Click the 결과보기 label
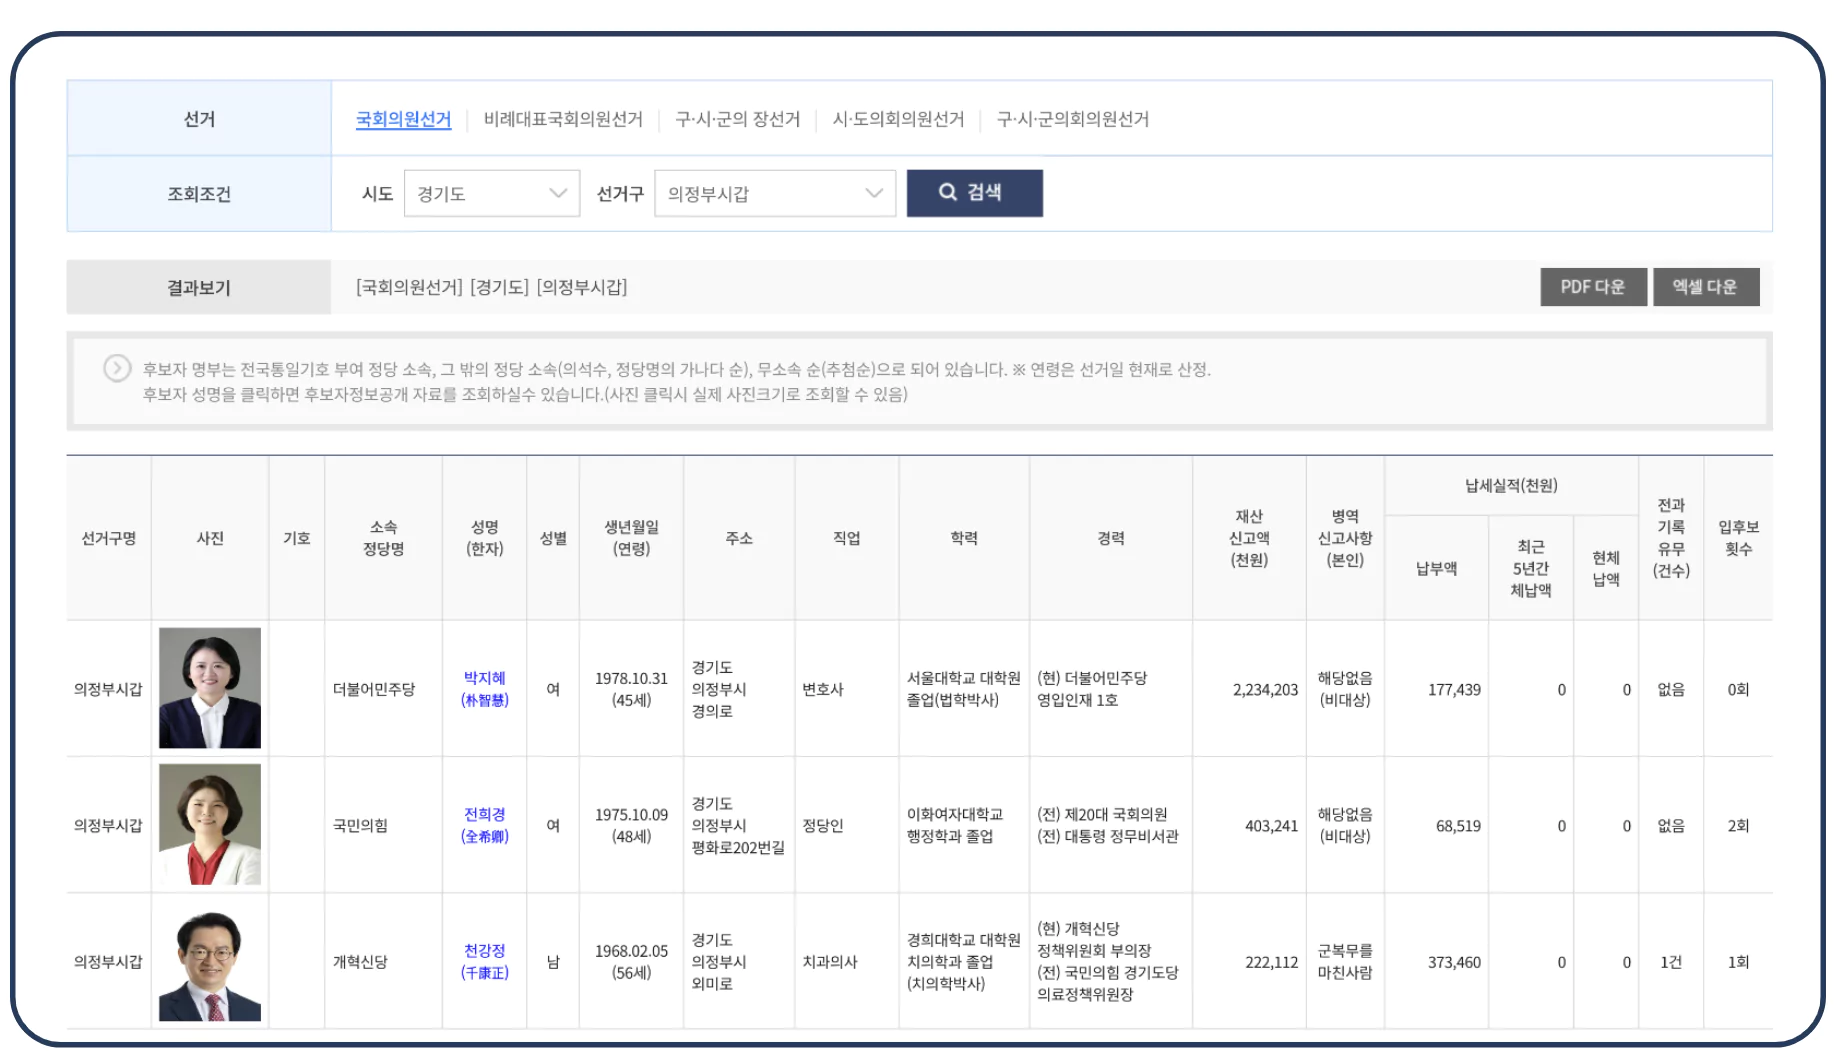1848x1056 pixels. [199, 287]
